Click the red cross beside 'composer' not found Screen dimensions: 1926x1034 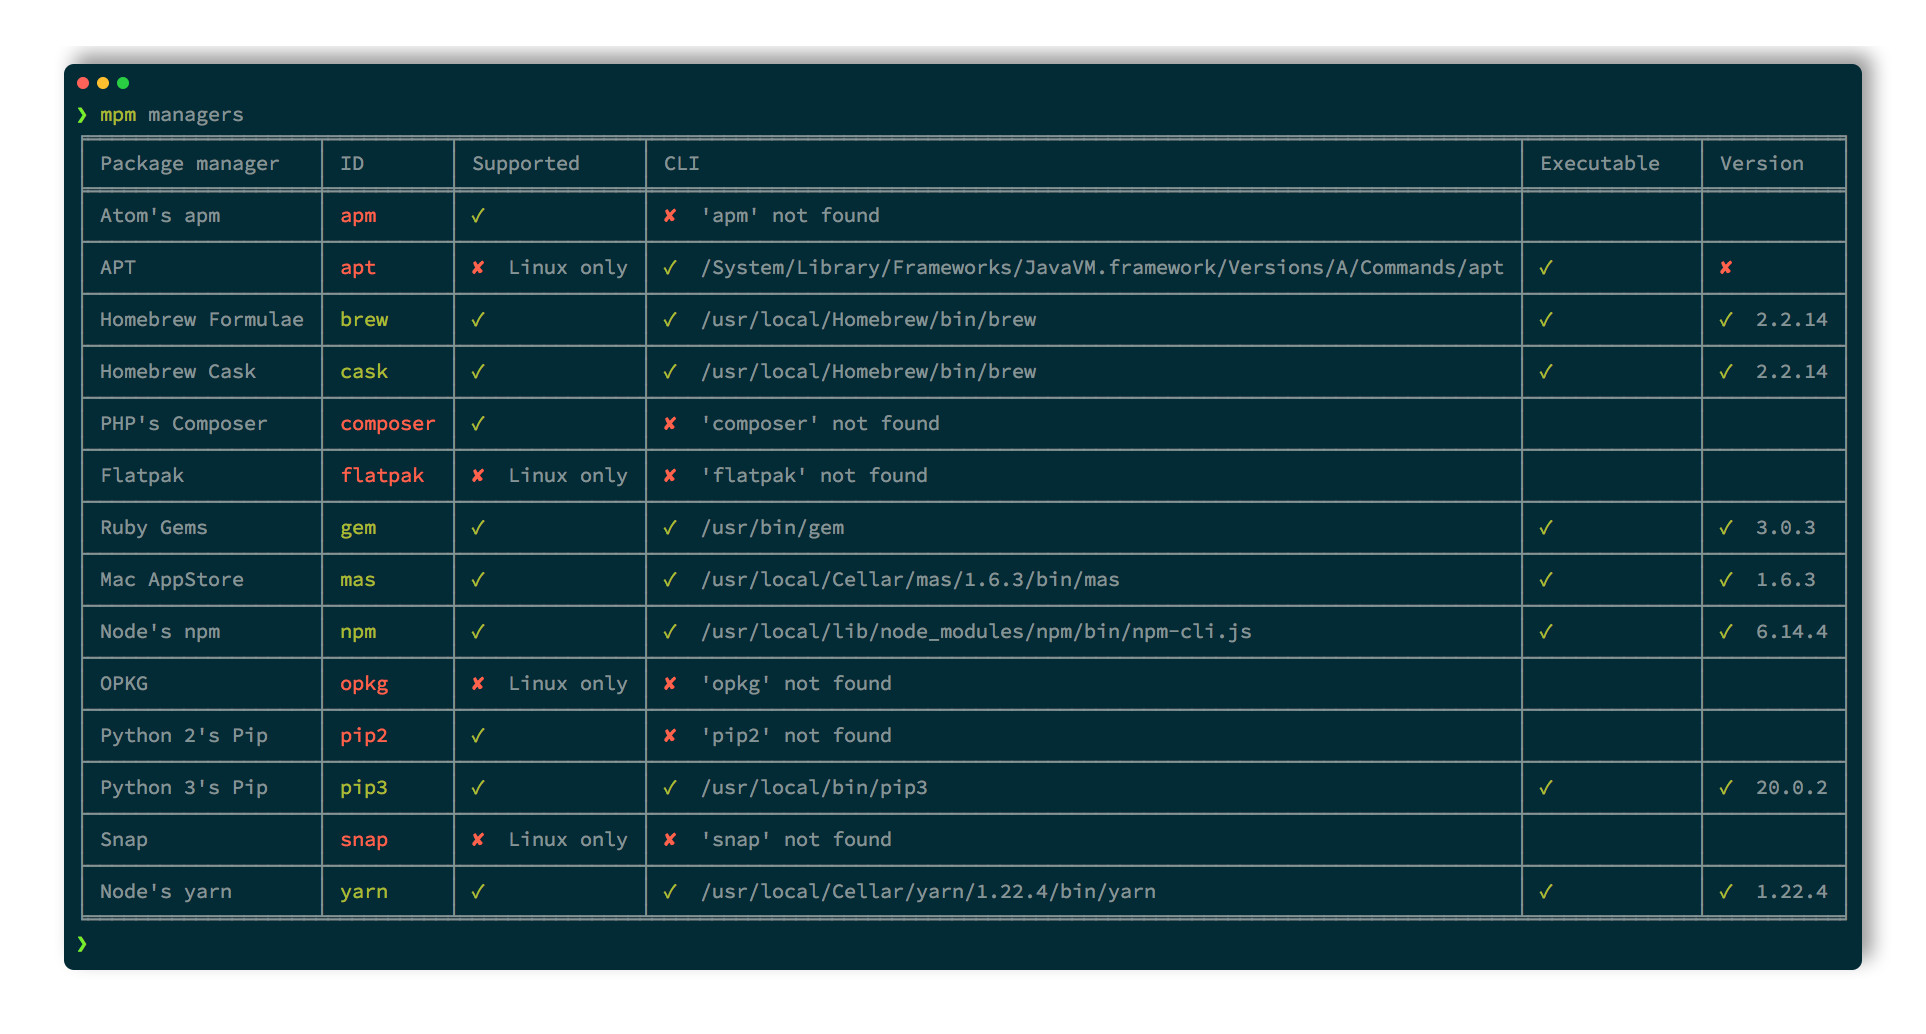pos(670,424)
